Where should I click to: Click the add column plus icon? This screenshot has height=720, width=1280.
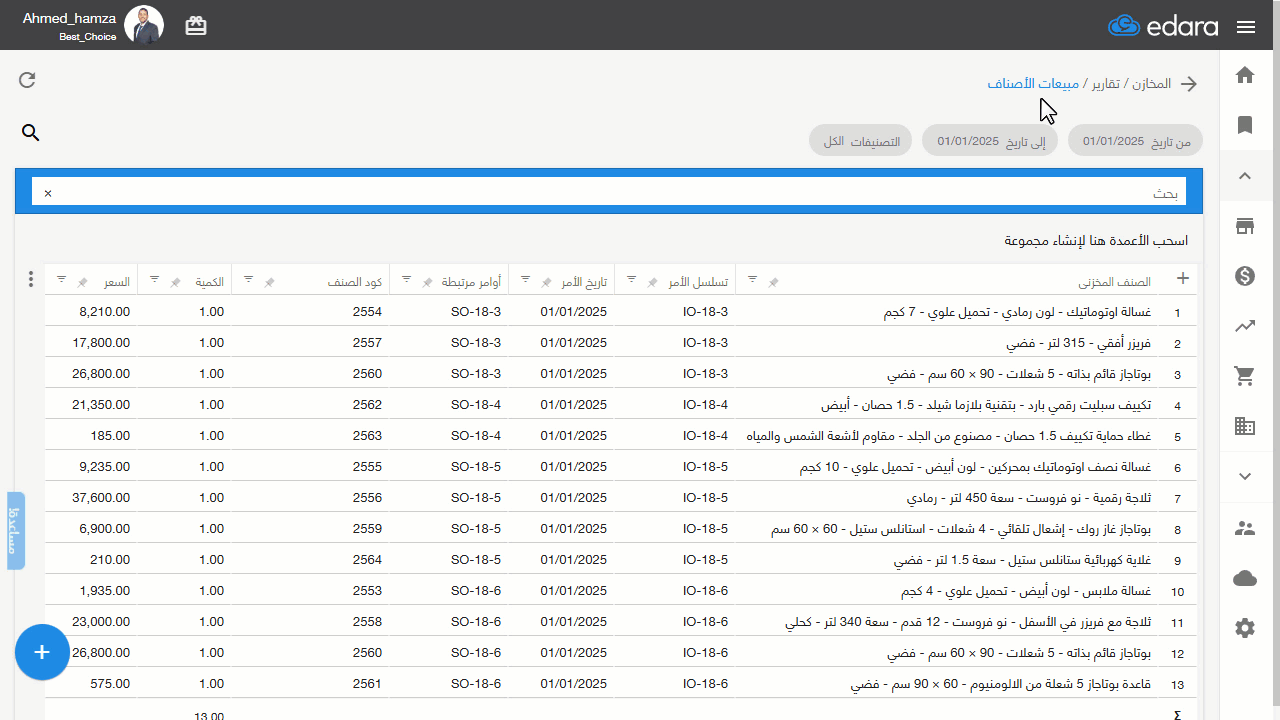(1183, 278)
